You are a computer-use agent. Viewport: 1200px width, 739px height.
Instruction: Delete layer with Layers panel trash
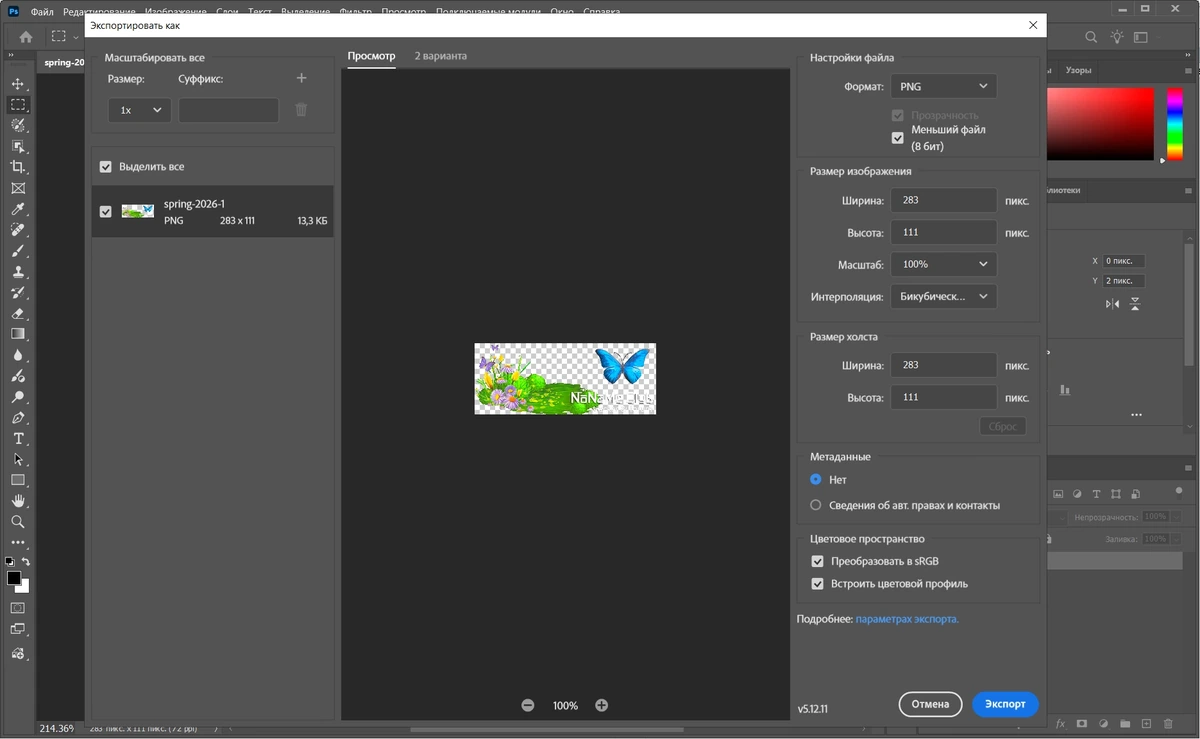coord(1169,723)
